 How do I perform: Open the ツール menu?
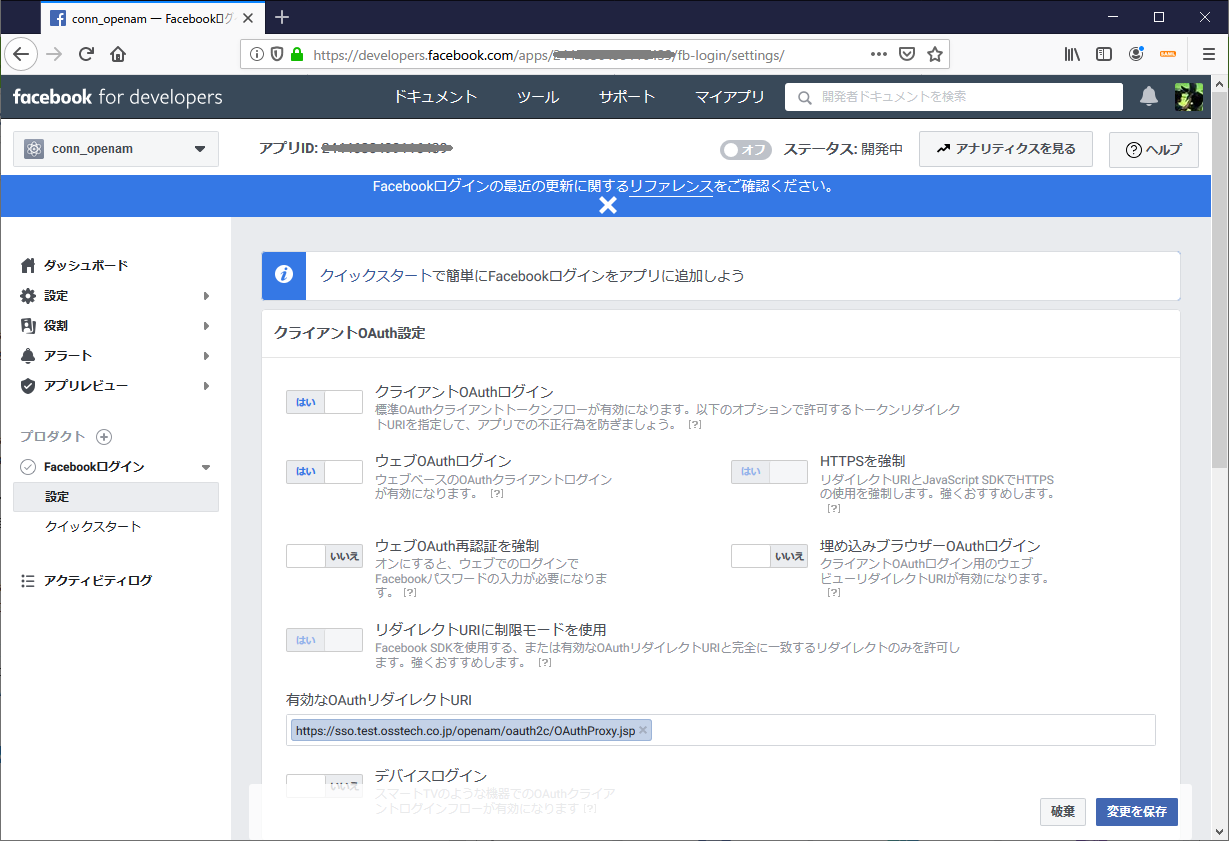[537, 97]
